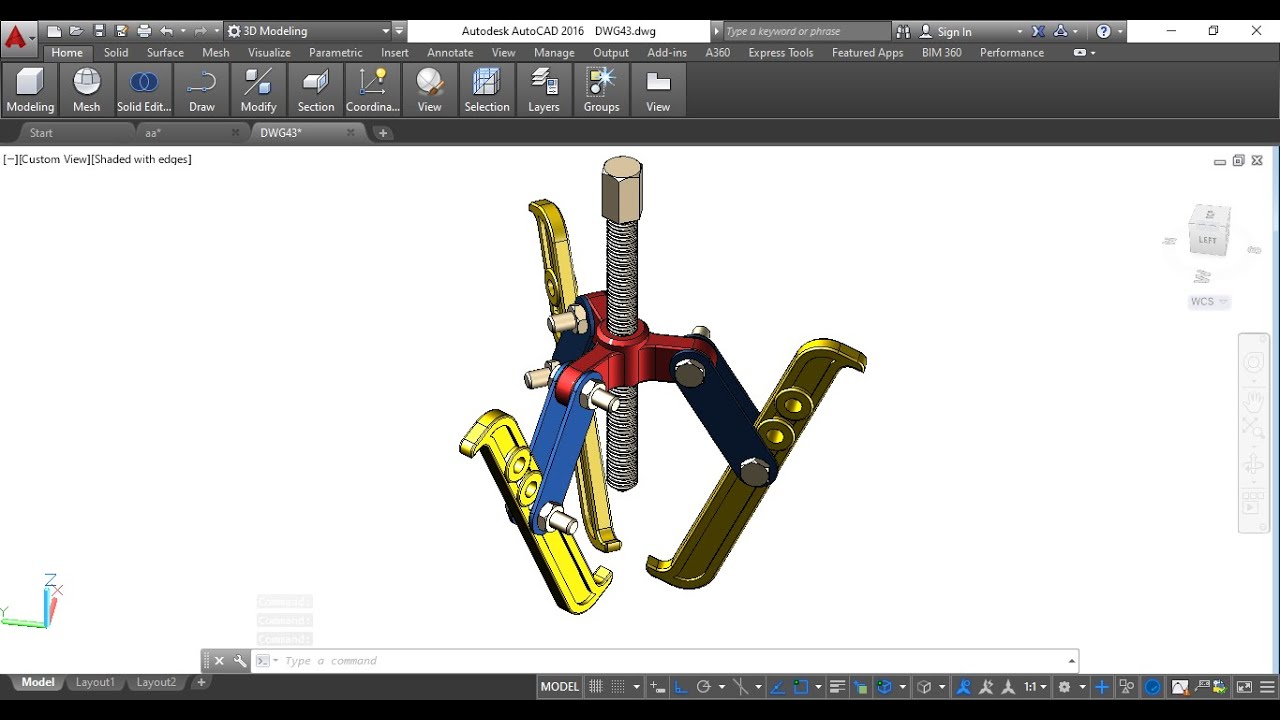Toggle snap mode in status bar
Screen dimensions: 1280x720
618,687
